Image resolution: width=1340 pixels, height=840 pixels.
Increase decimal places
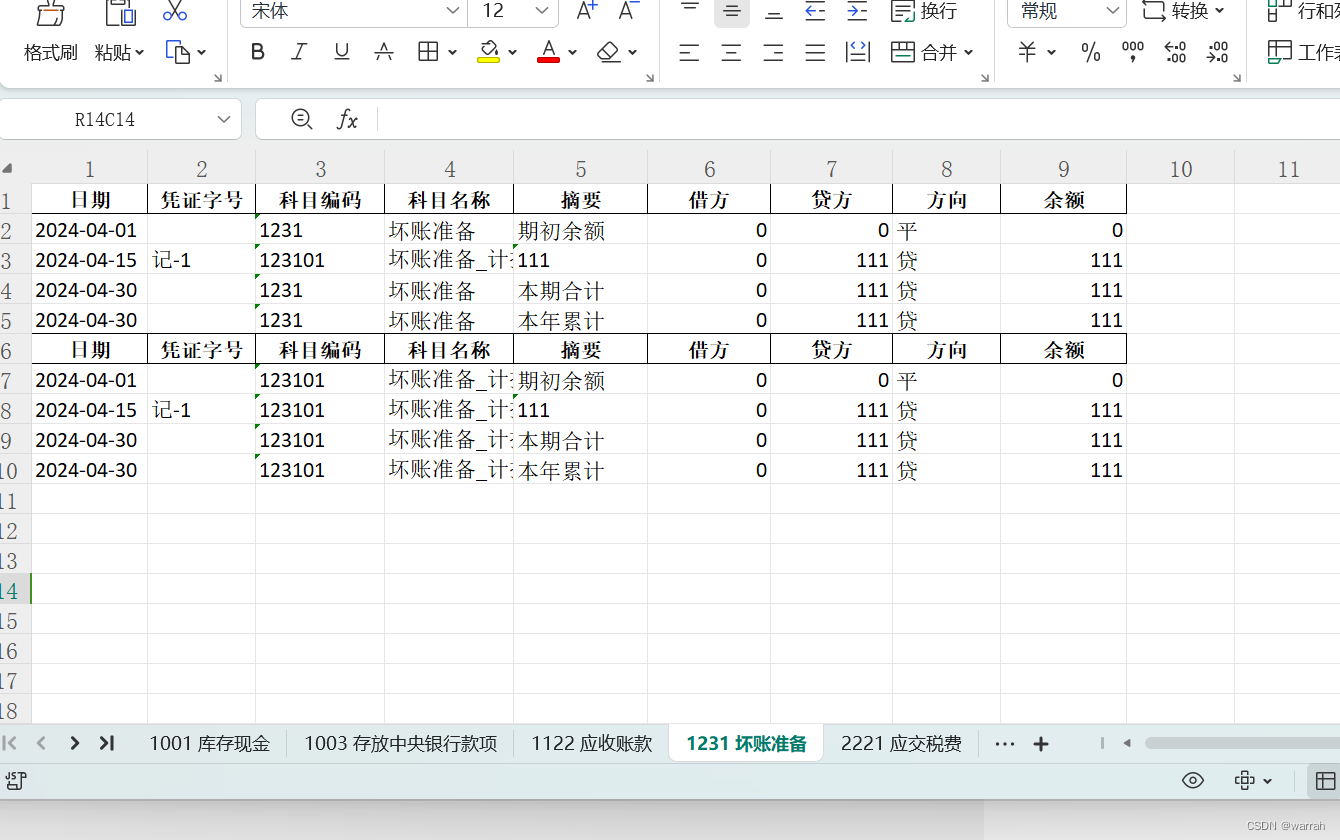coord(1176,52)
